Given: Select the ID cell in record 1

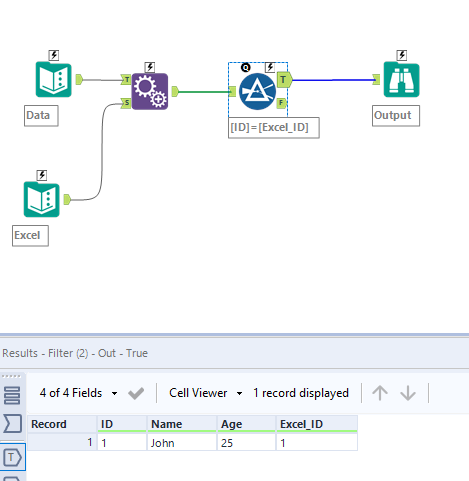Looking at the screenshot, I should (x=122, y=443).
